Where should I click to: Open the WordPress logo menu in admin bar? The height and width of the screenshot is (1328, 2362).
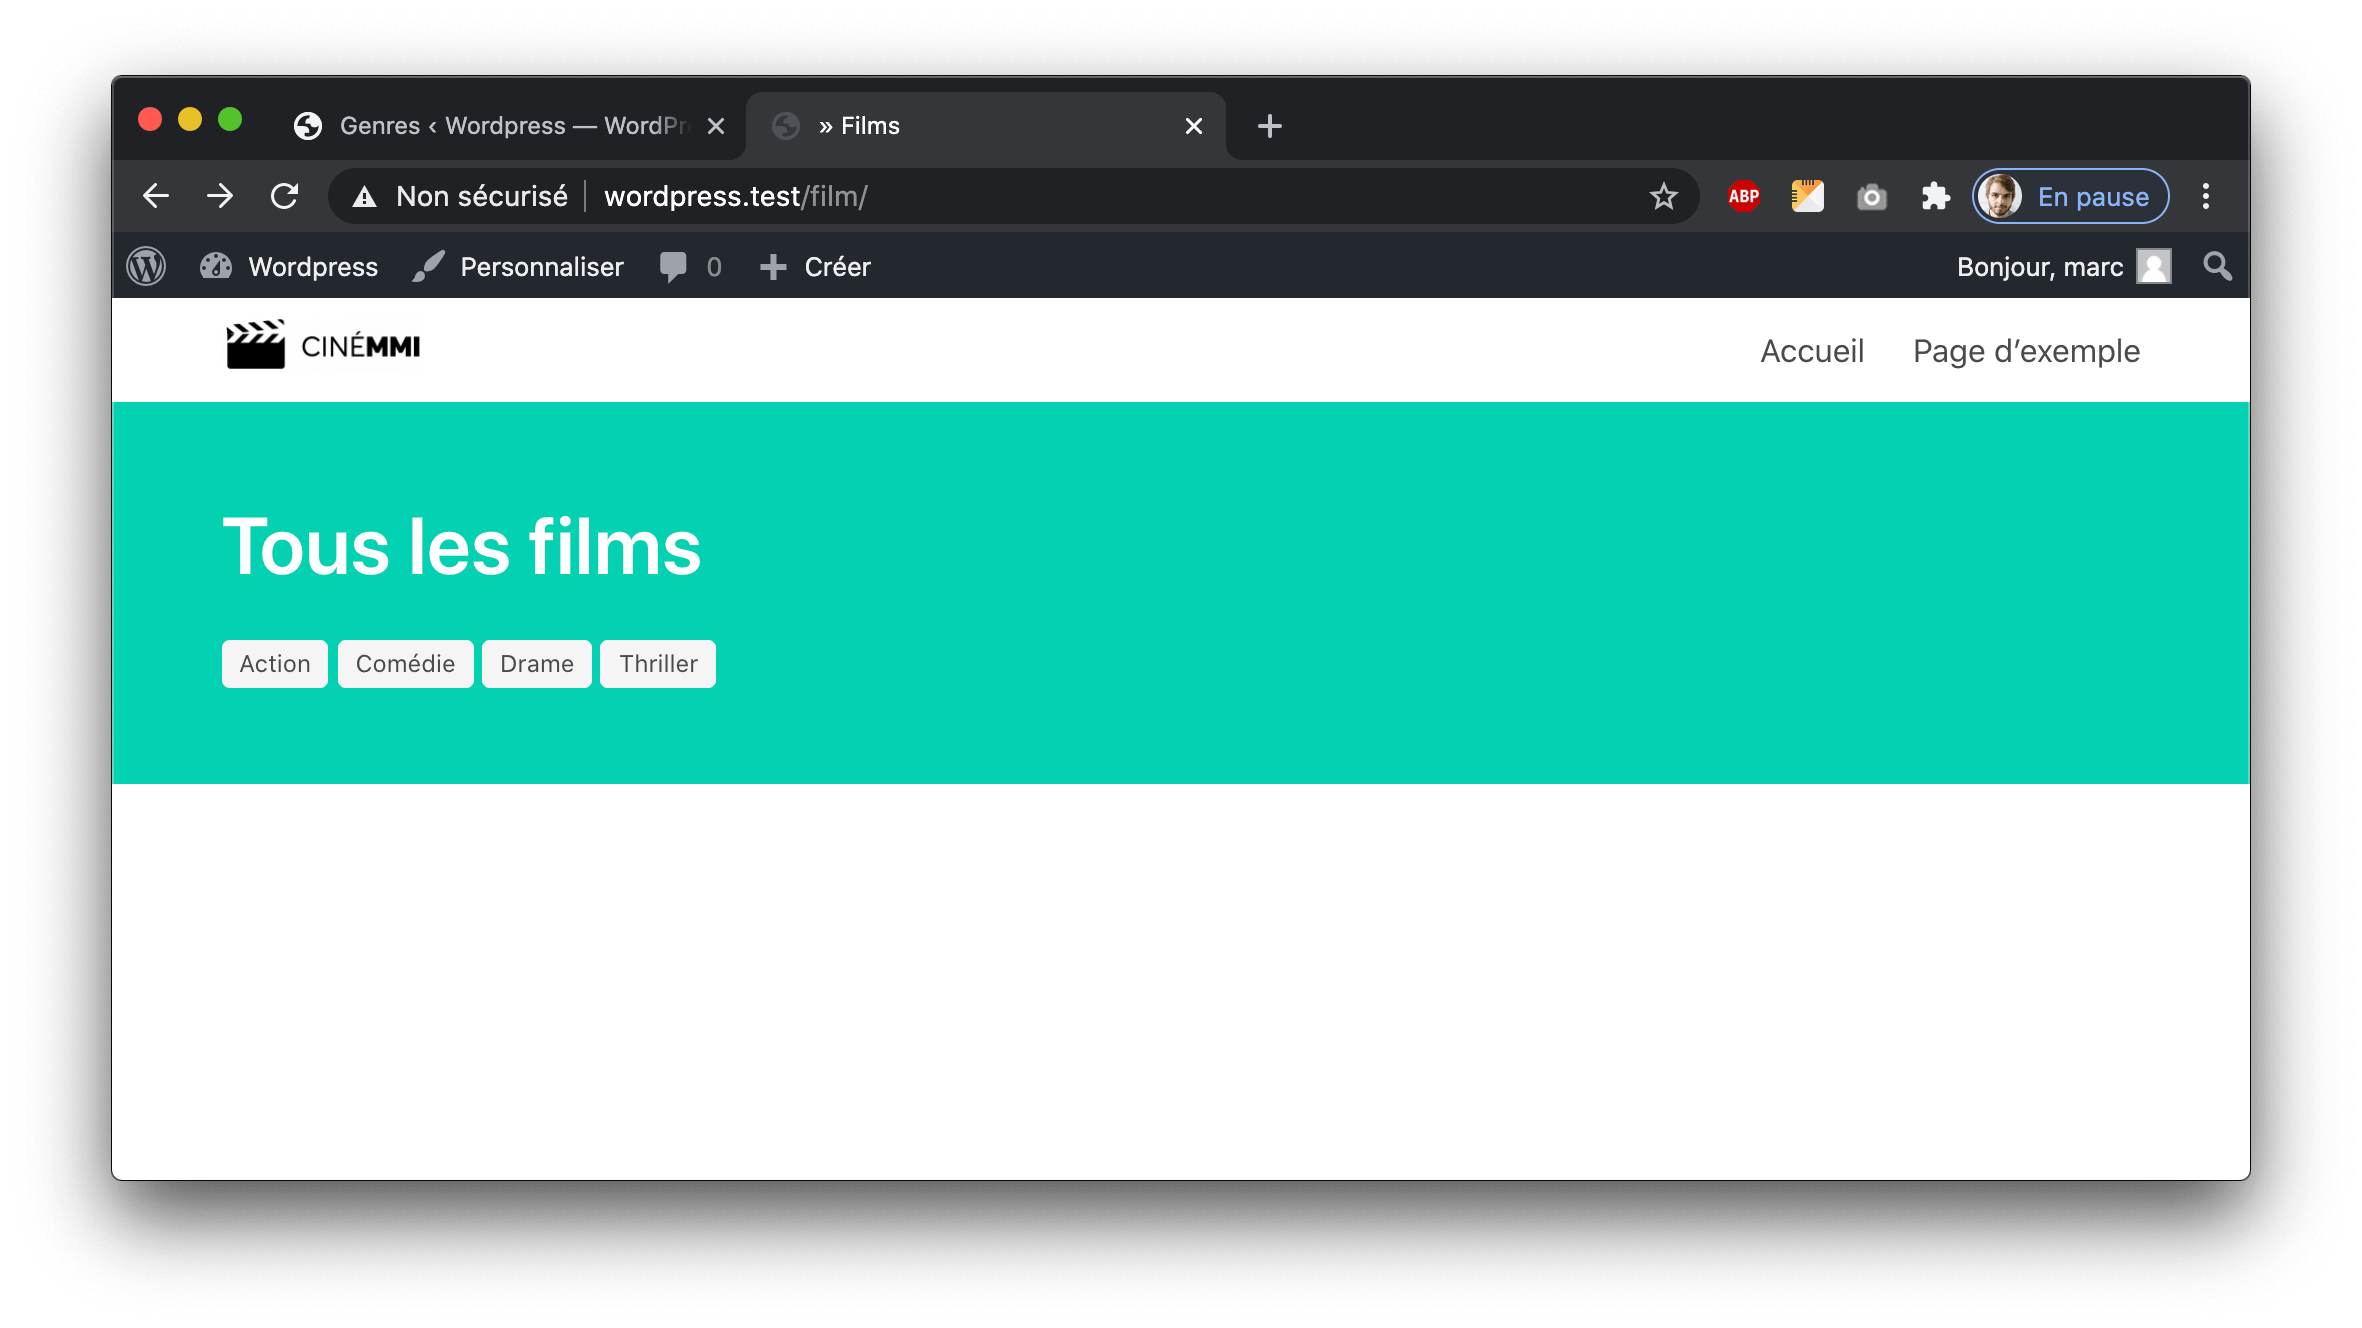(145, 266)
